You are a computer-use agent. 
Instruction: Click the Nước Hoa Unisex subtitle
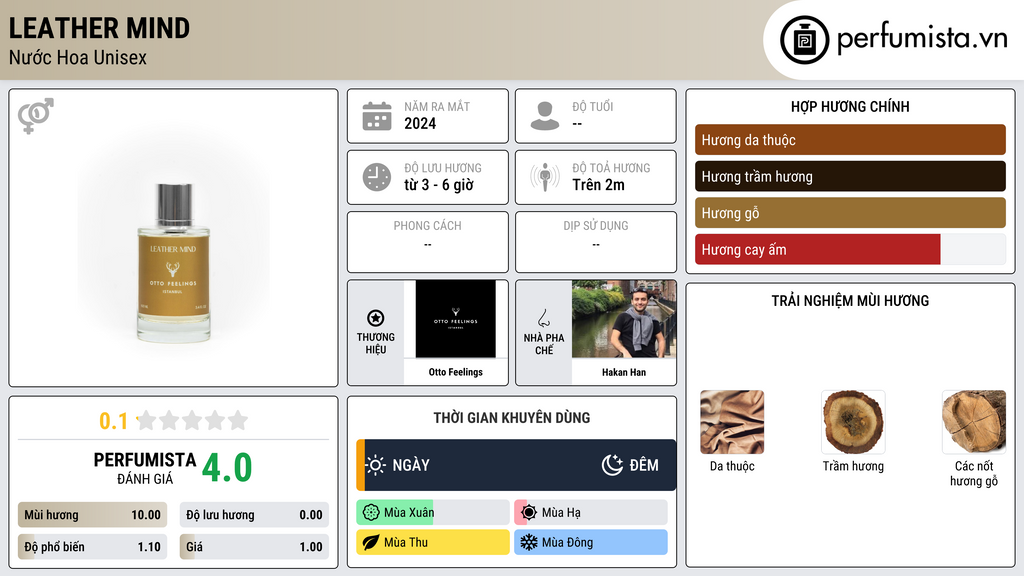point(78,57)
